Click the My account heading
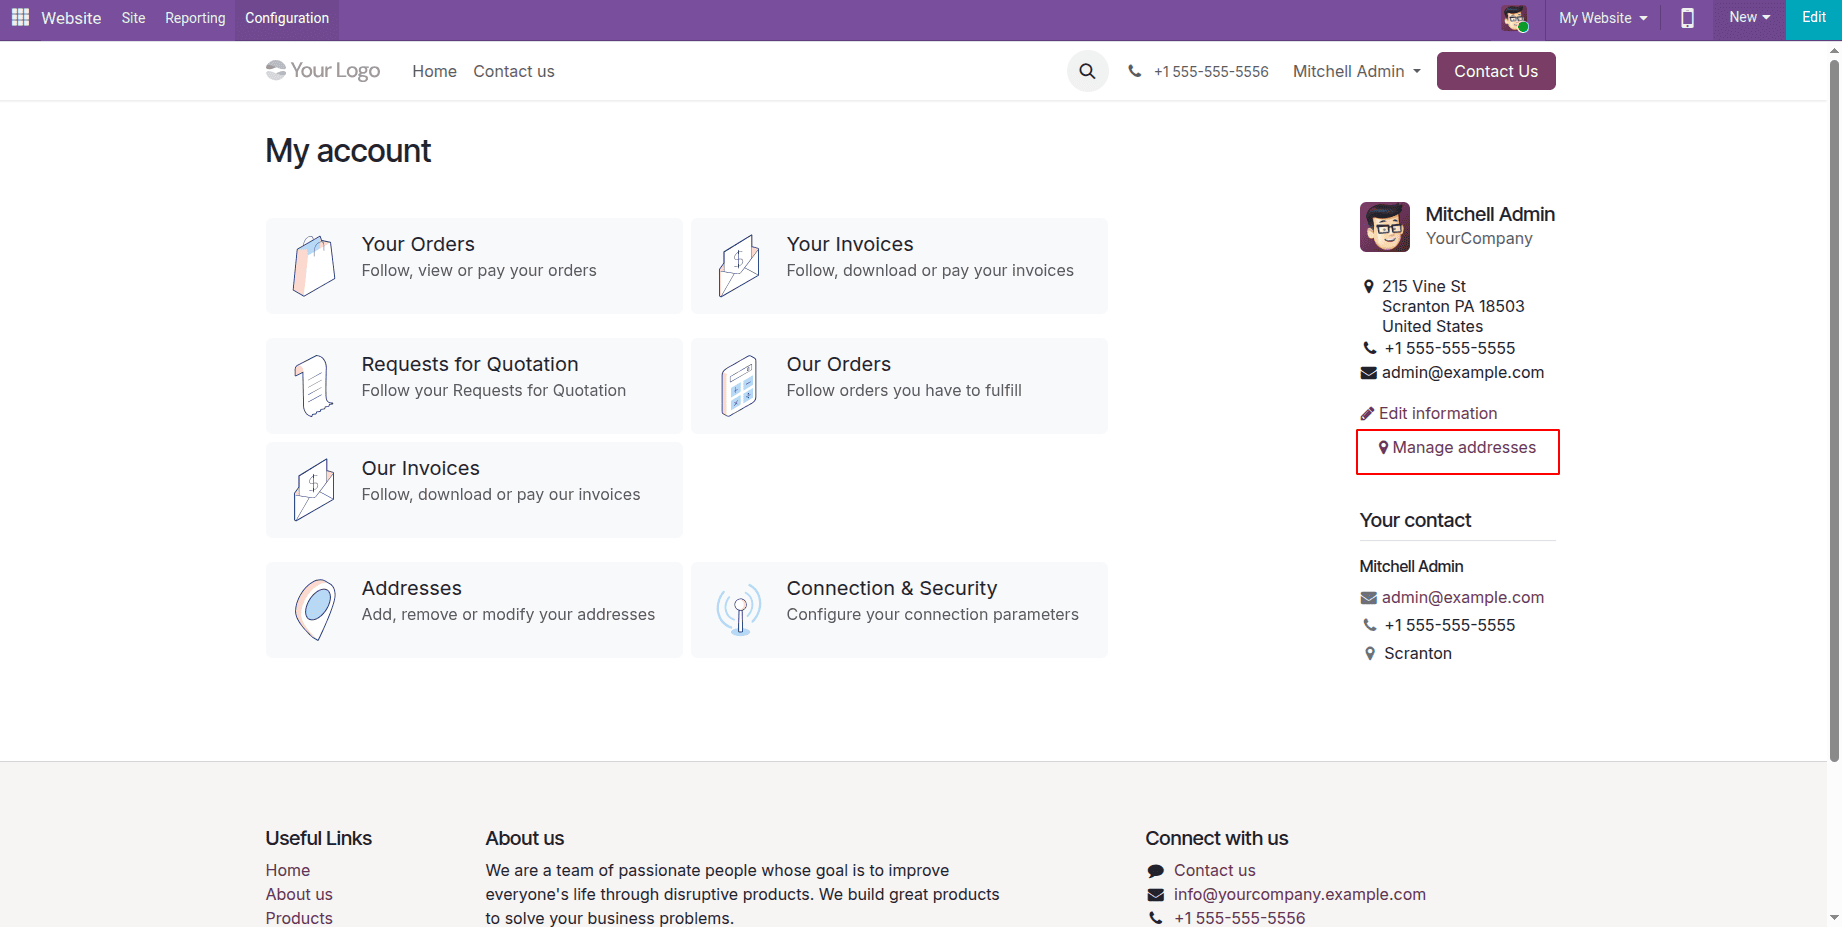The height and width of the screenshot is (927, 1842). [x=348, y=151]
